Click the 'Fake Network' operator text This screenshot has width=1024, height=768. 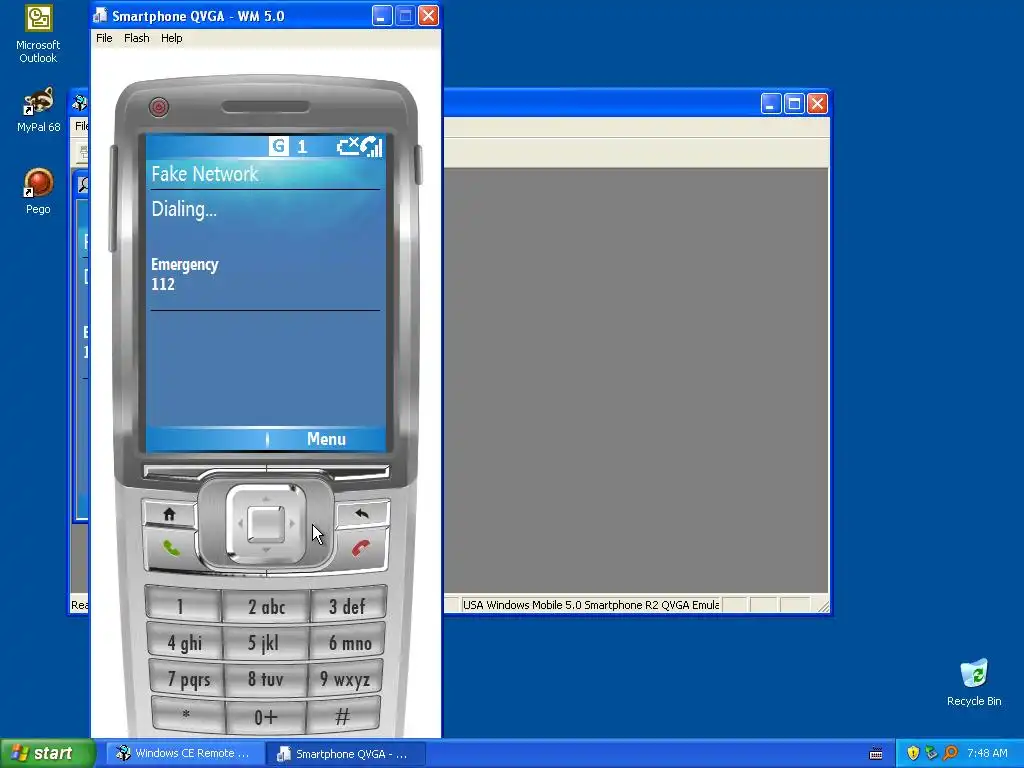tap(204, 174)
